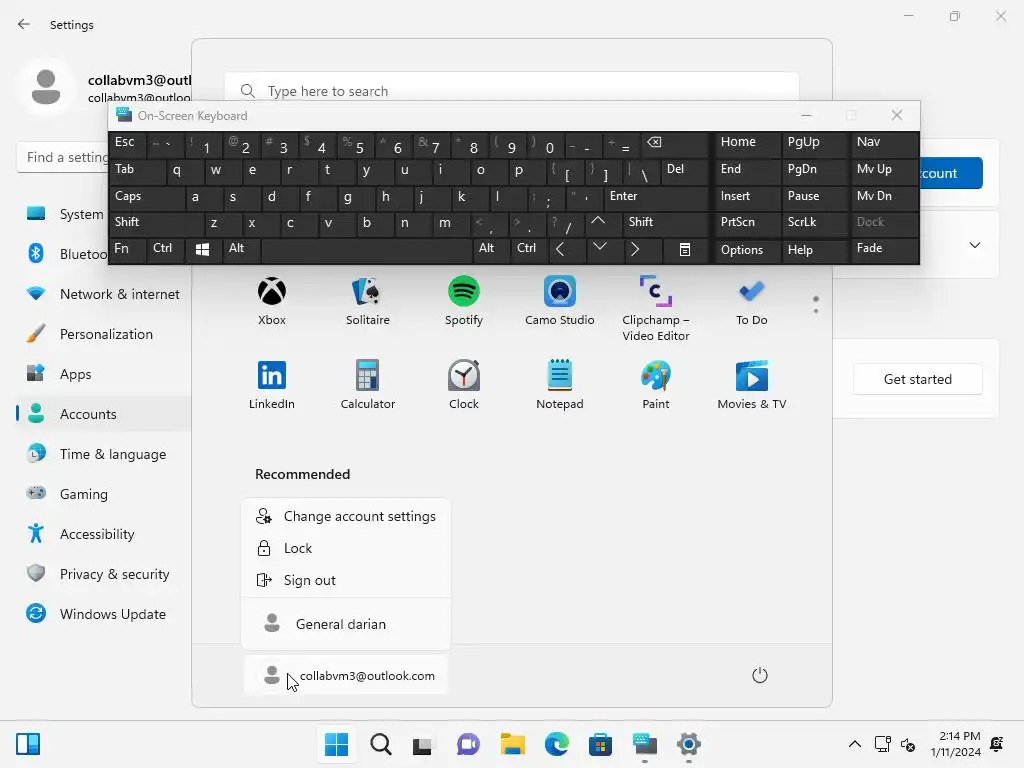The width and height of the screenshot is (1024, 768).
Task: Open Movies & TV app
Action: (x=752, y=385)
